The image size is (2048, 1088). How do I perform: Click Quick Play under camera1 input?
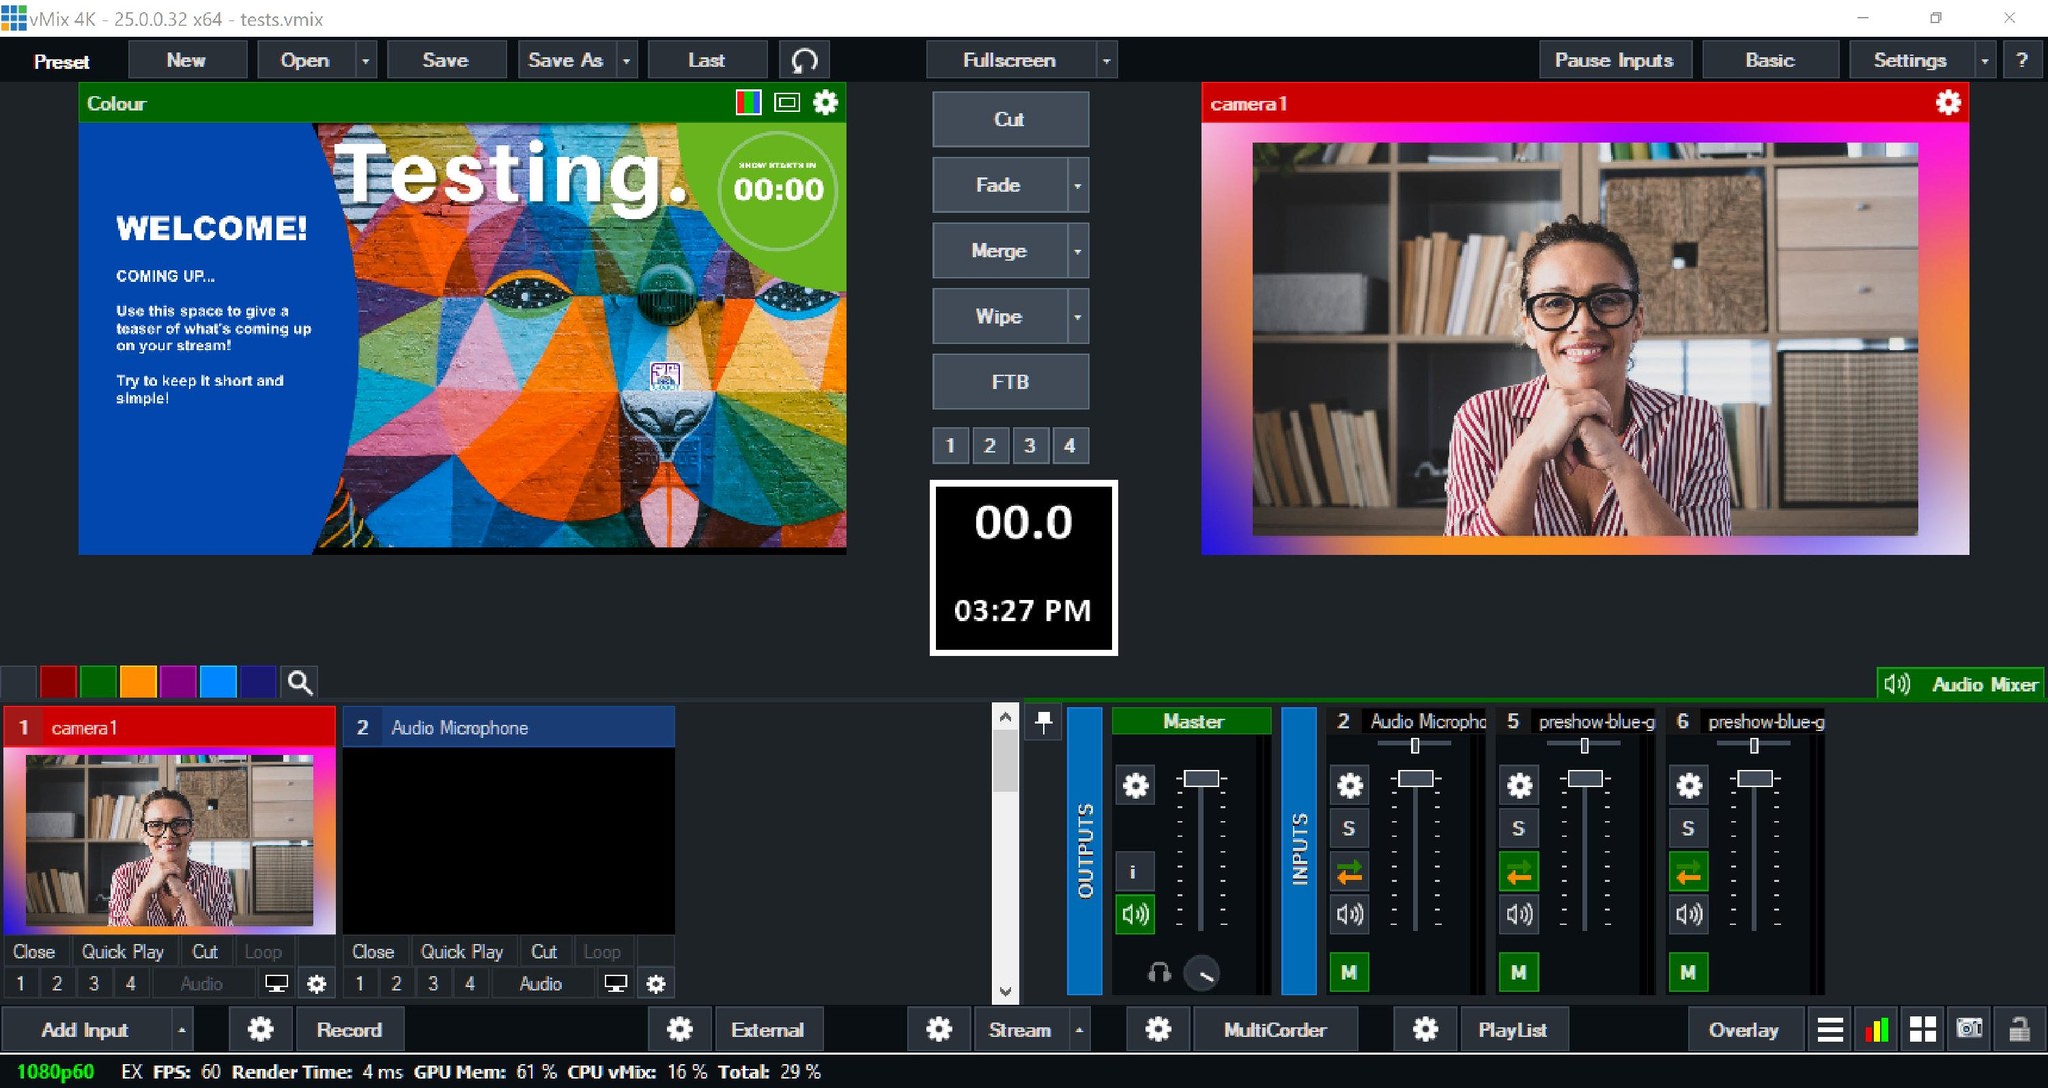pos(122,951)
